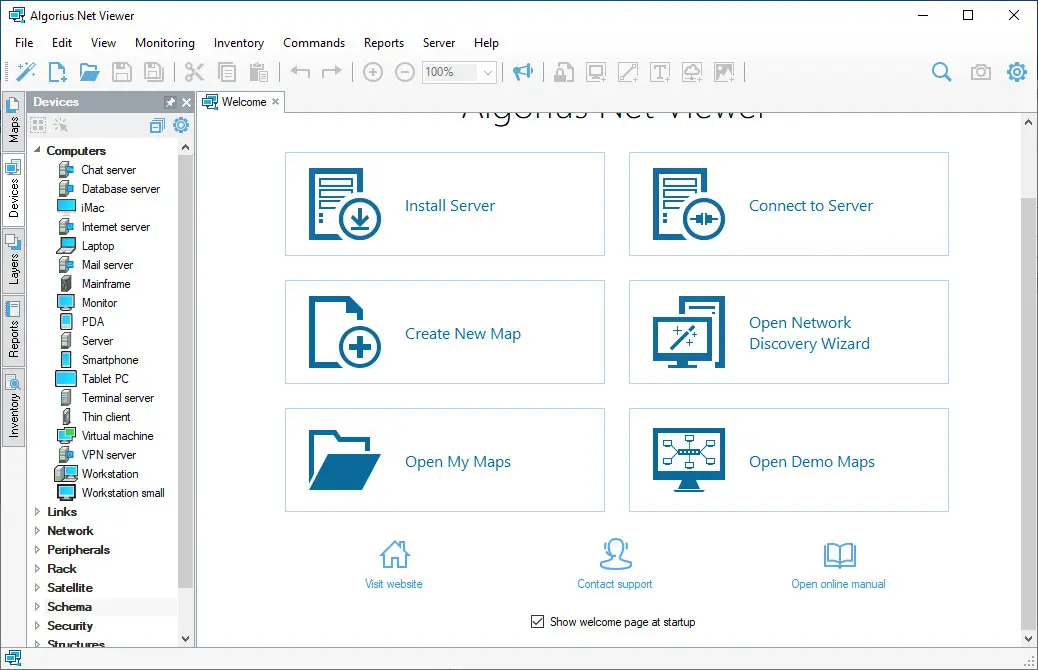Open the Monitoring menu
The width and height of the screenshot is (1038, 670).
[165, 43]
